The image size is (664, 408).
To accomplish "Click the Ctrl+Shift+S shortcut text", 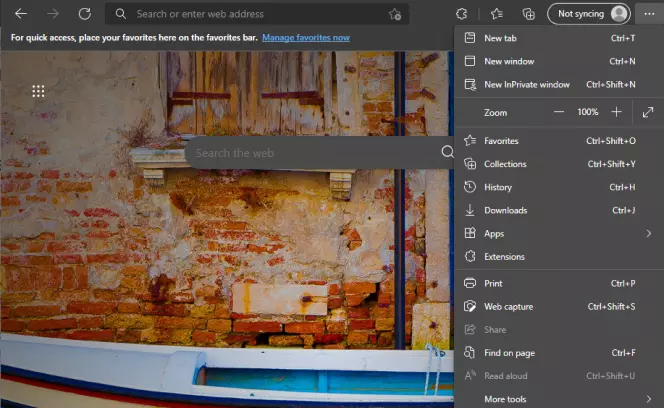I will [611, 307].
